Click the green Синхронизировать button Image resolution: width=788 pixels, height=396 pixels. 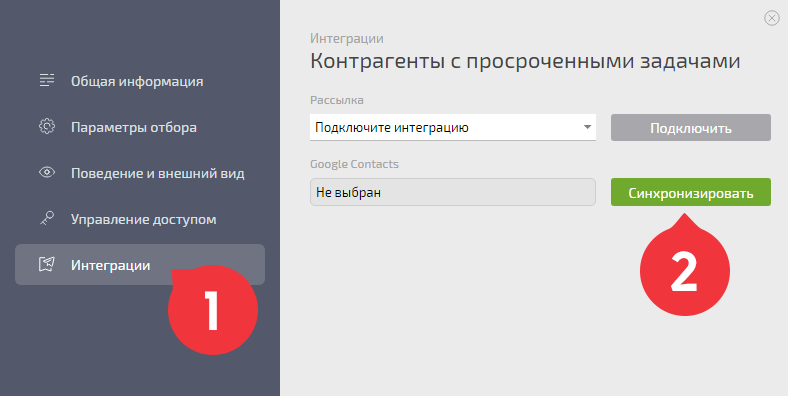(x=691, y=192)
